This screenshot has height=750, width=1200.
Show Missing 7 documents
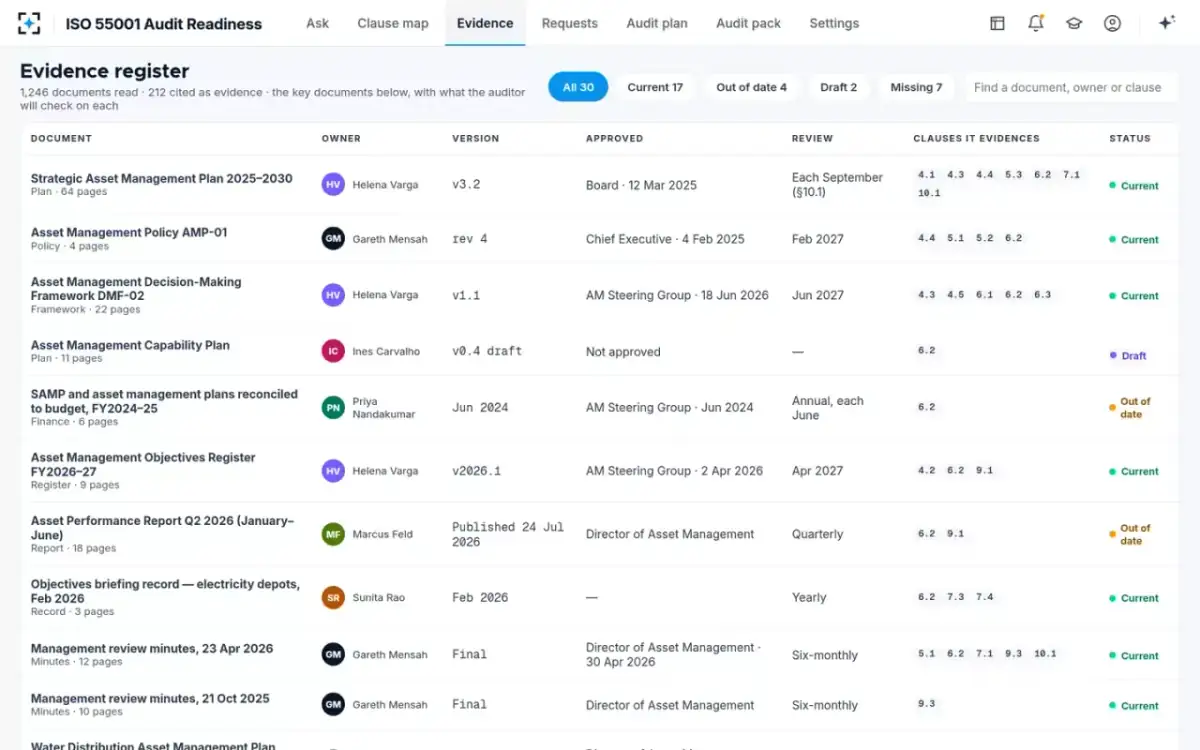coord(916,87)
